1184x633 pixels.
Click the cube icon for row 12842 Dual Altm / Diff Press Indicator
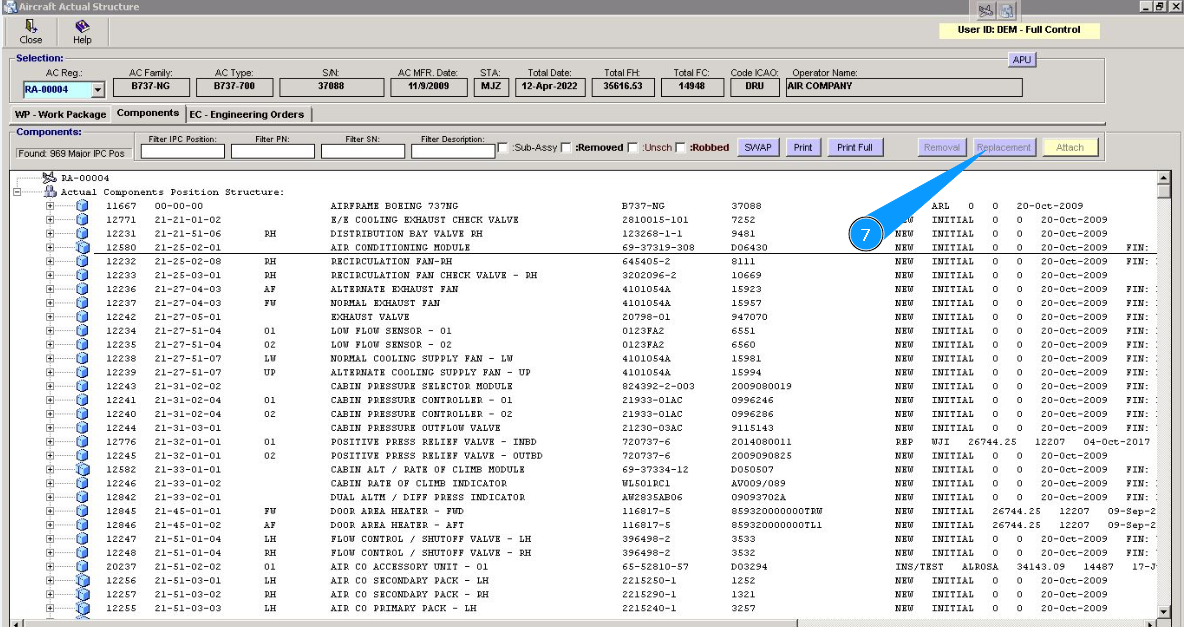click(x=82, y=498)
